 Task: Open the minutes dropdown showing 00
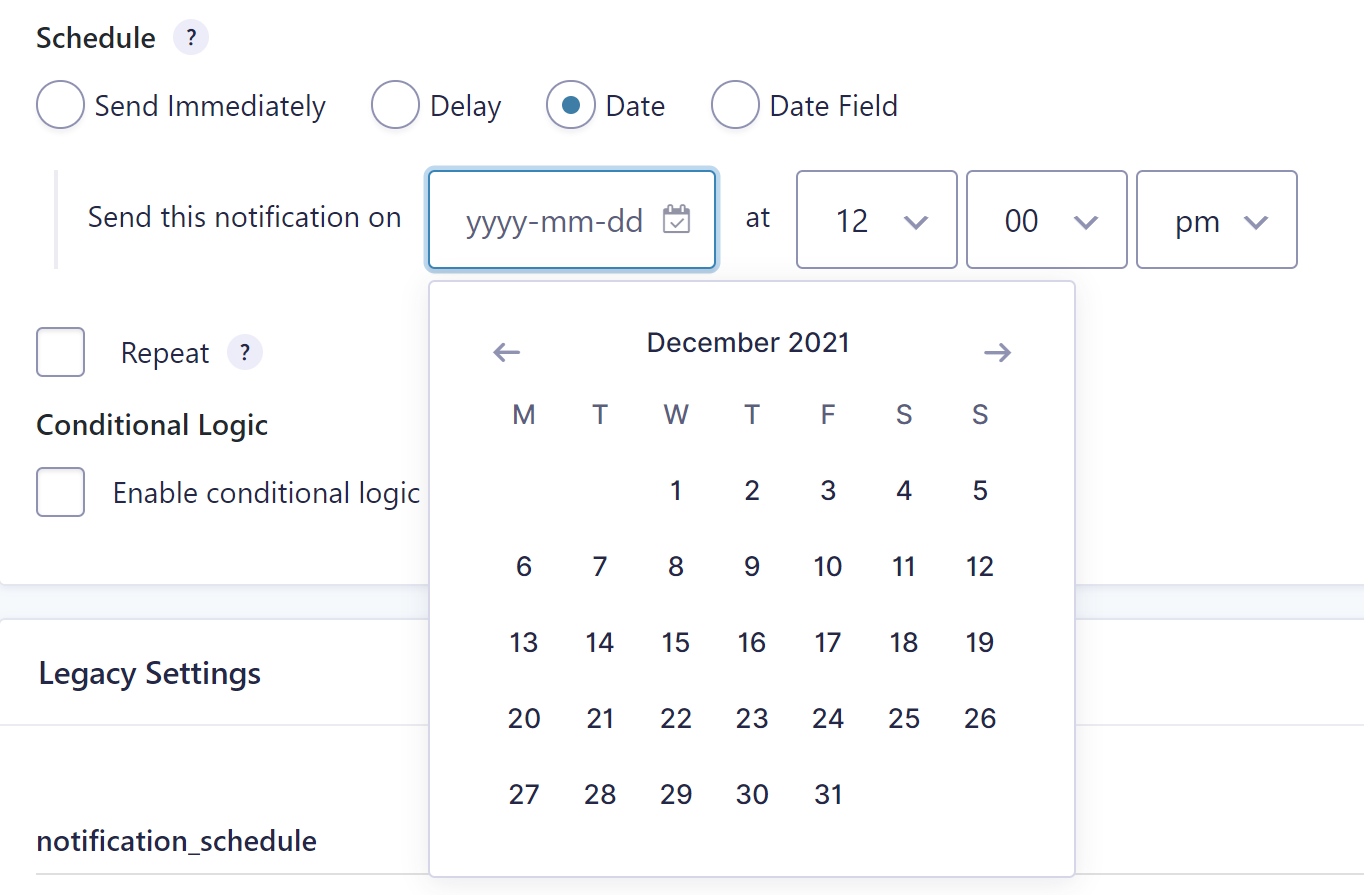click(1046, 220)
